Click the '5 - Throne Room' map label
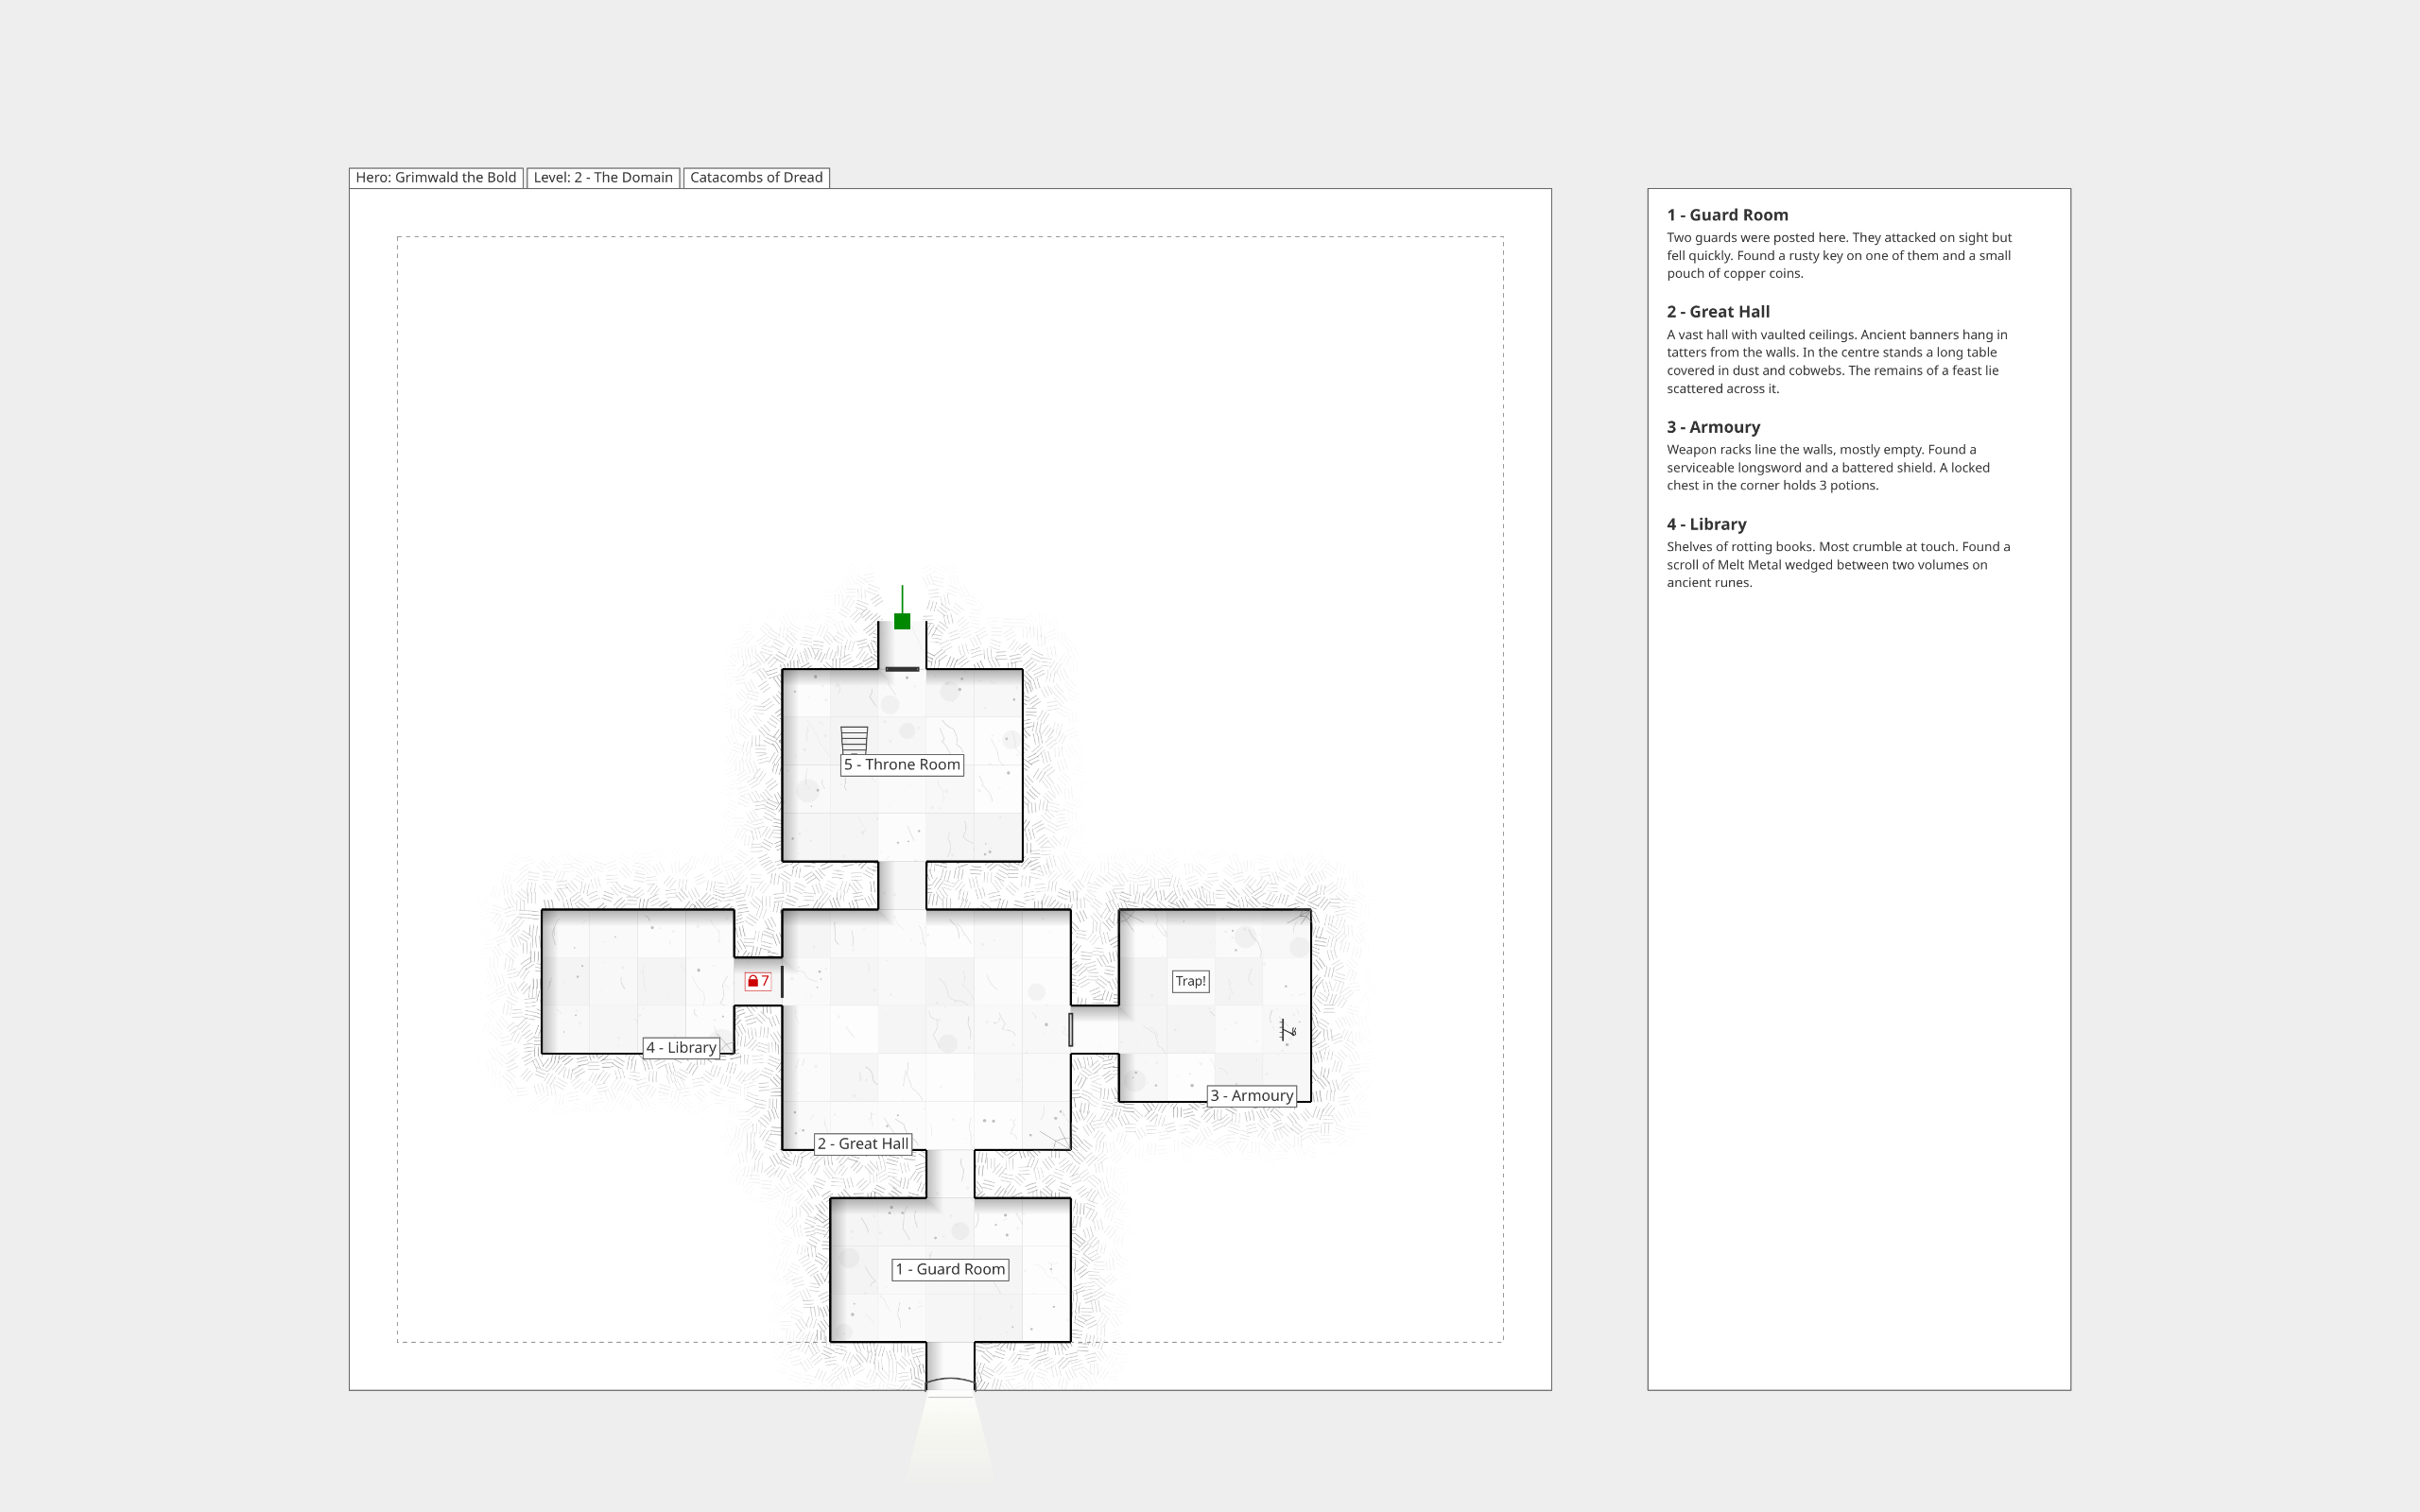 (x=902, y=765)
